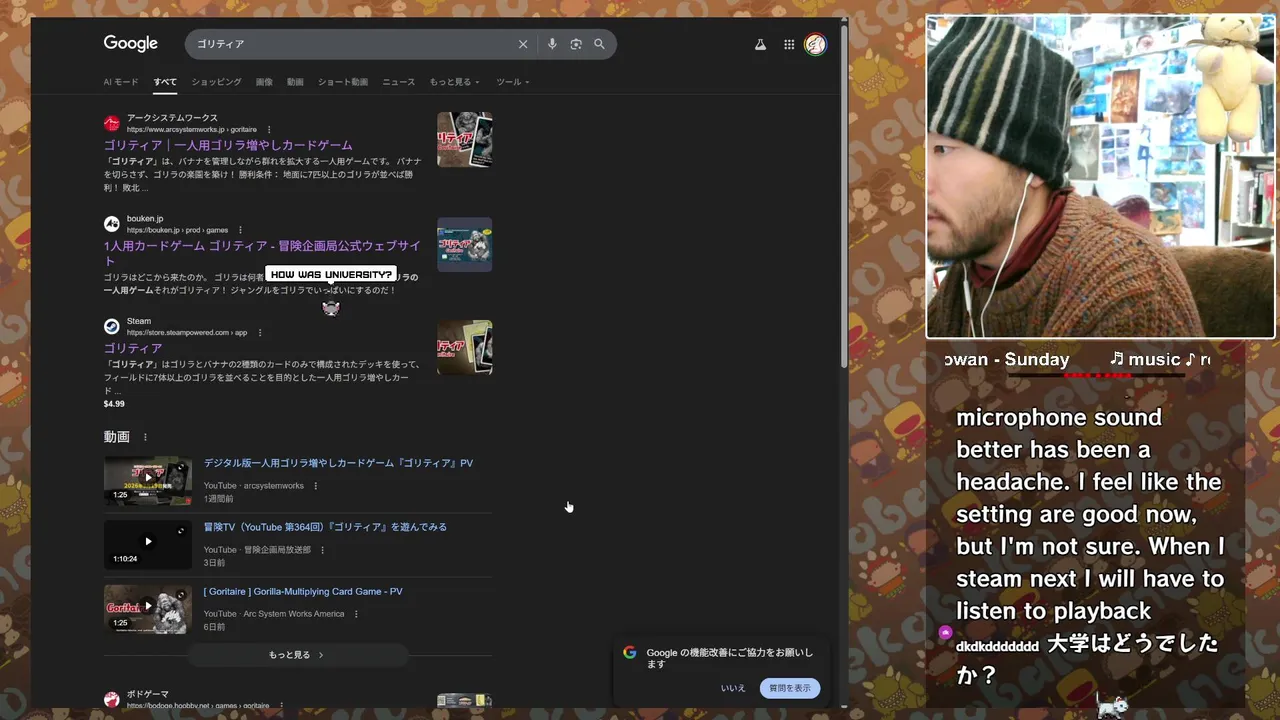Open [Goritaire] Gorilla-Multiplying Card Game PV link
Screen dimensions: 1280x720
303,591
